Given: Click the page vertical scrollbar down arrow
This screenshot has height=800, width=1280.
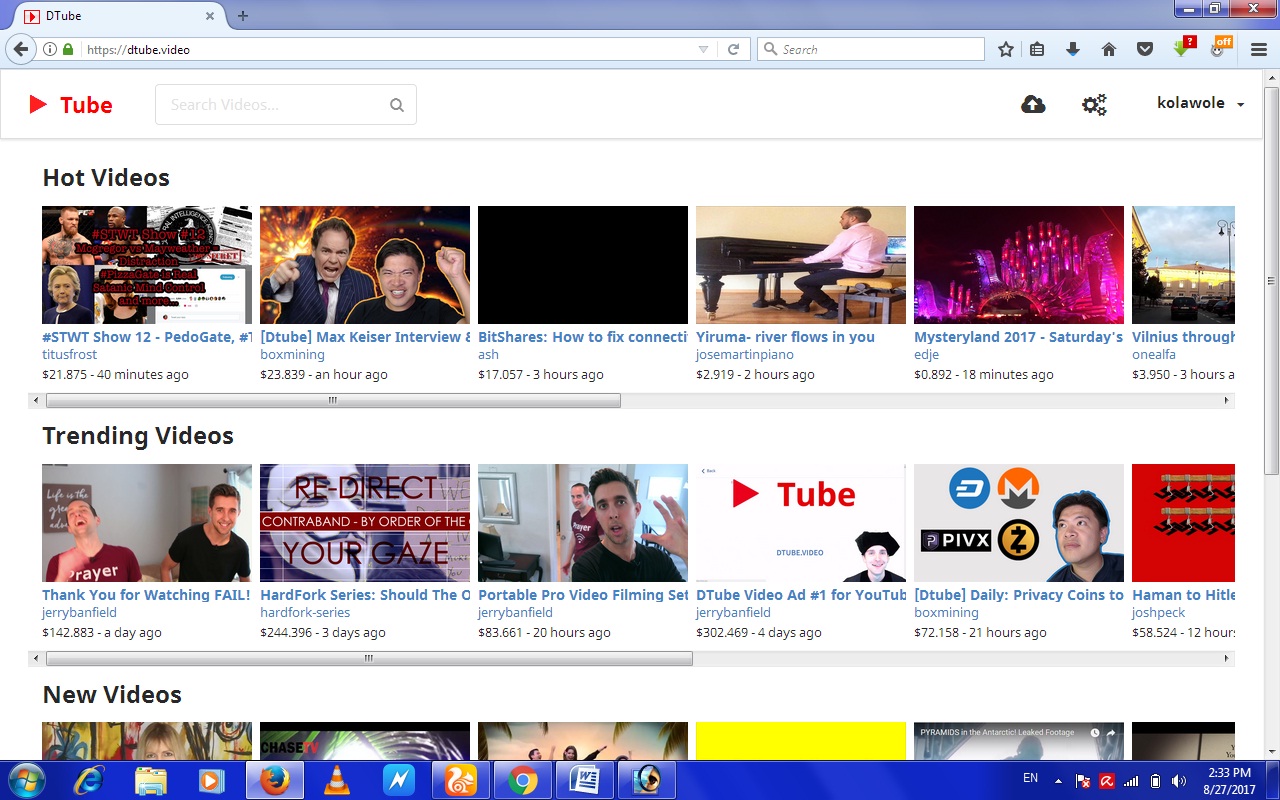Looking at the screenshot, I should point(1270,752).
